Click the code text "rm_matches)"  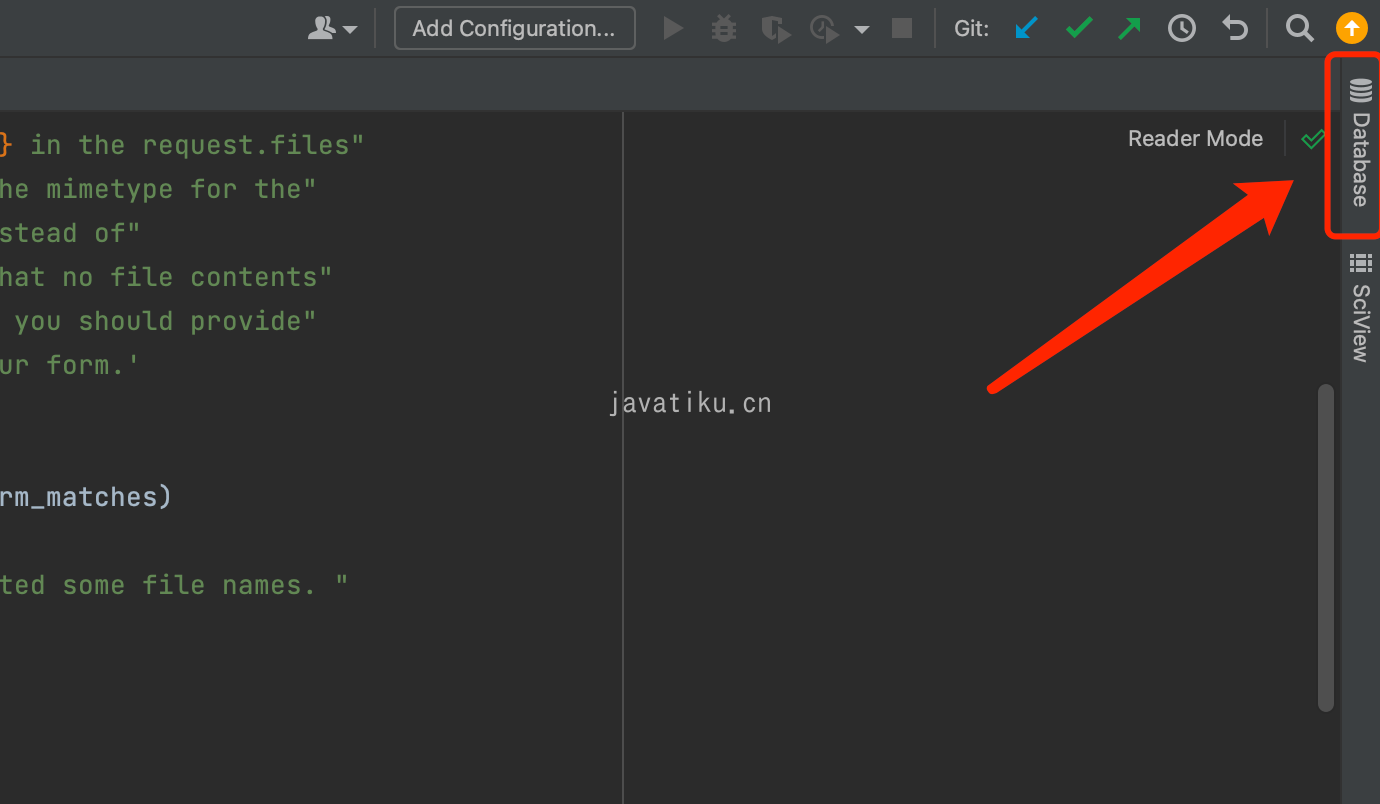pyautogui.click(x=86, y=497)
